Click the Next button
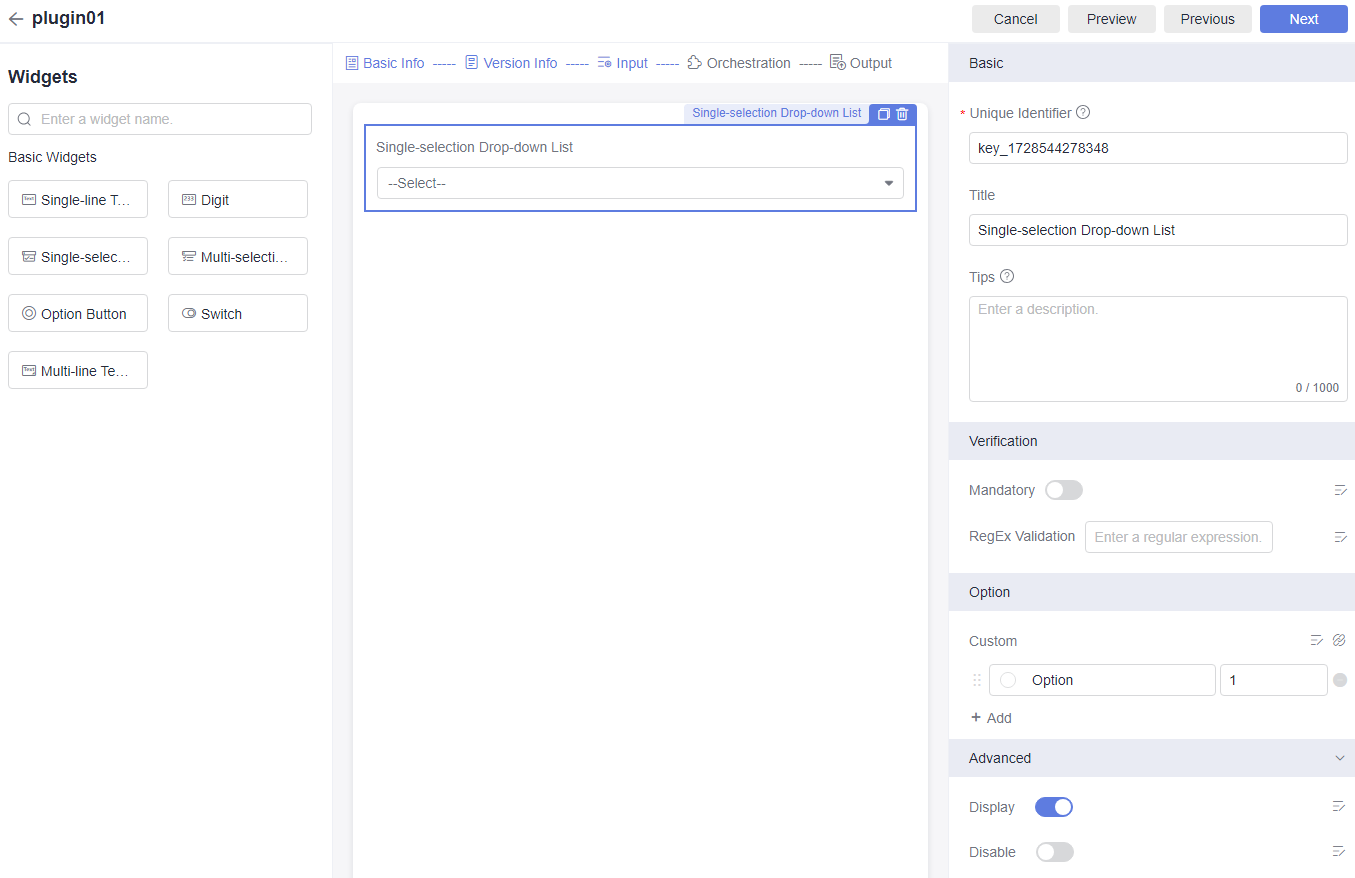The height and width of the screenshot is (878, 1355). point(1303,19)
